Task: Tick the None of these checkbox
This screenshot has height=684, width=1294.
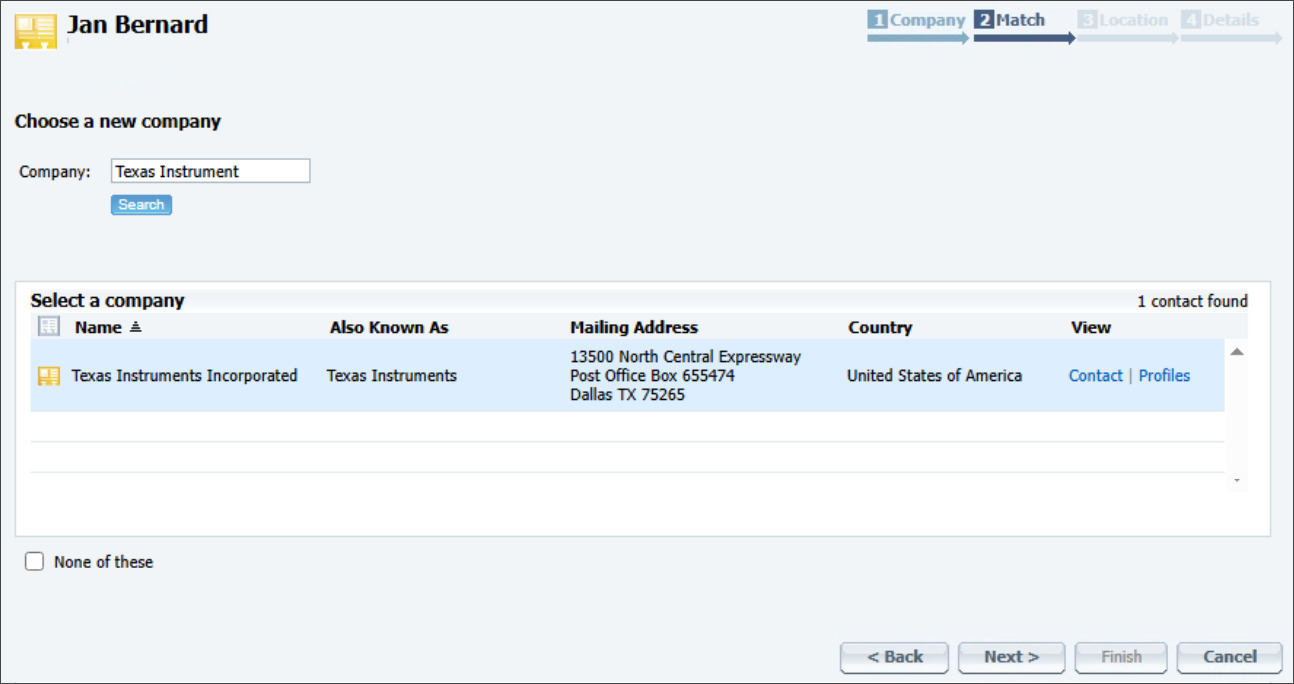Action: tap(35, 562)
